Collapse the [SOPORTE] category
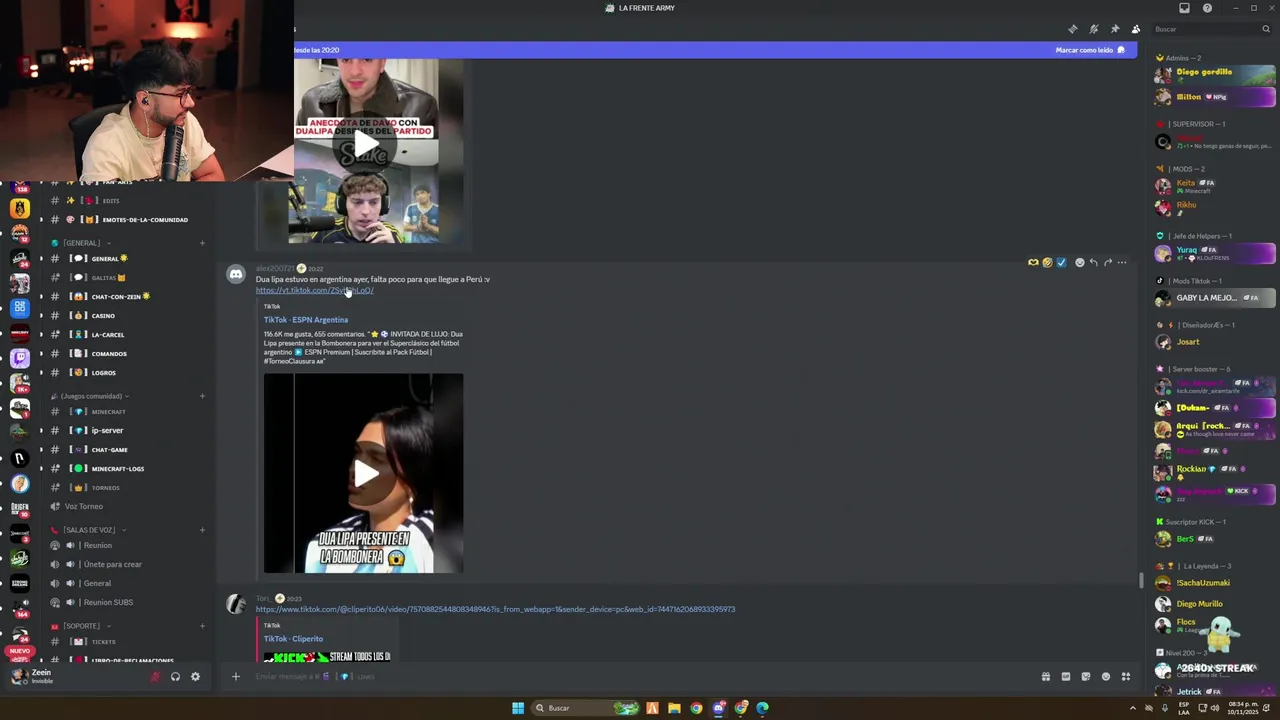This screenshot has width=1280, height=720. click(x=81, y=626)
